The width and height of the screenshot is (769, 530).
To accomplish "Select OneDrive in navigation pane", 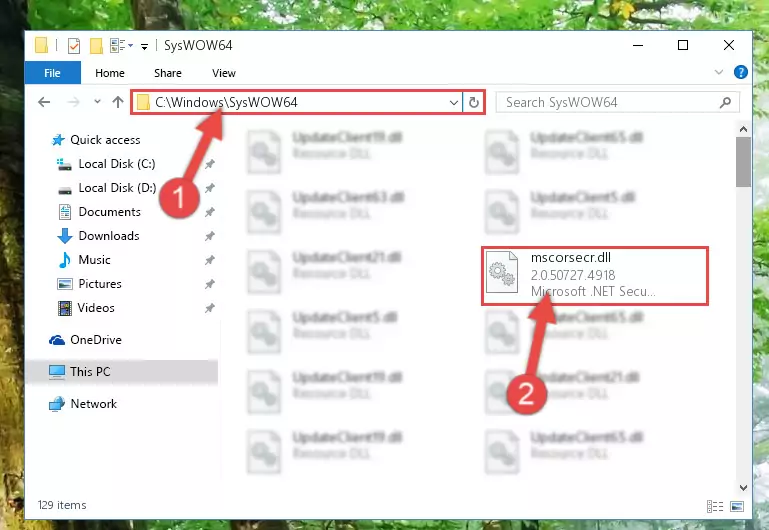I will tap(85, 340).
